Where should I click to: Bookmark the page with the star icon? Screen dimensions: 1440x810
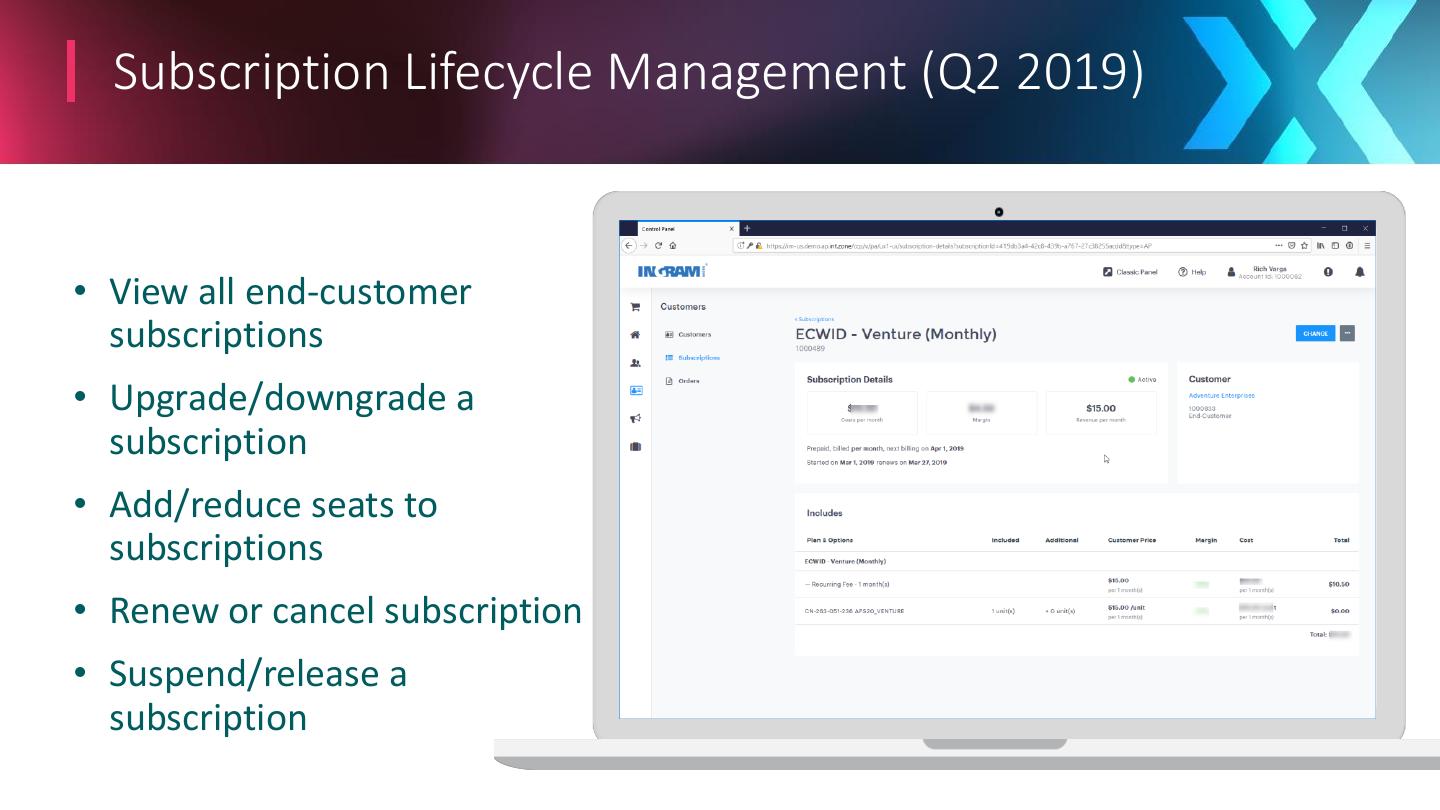click(1305, 245)
